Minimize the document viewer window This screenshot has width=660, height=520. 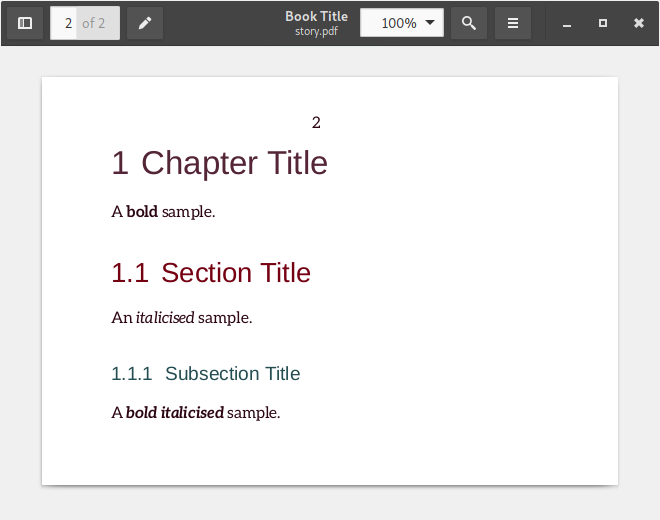567,23
